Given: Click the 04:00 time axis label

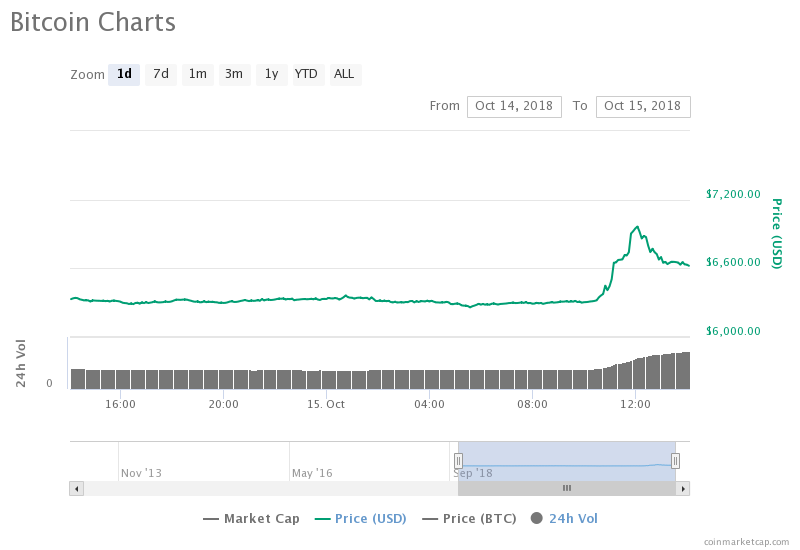Looking at the screenshot, I should [x=429, y=404].
